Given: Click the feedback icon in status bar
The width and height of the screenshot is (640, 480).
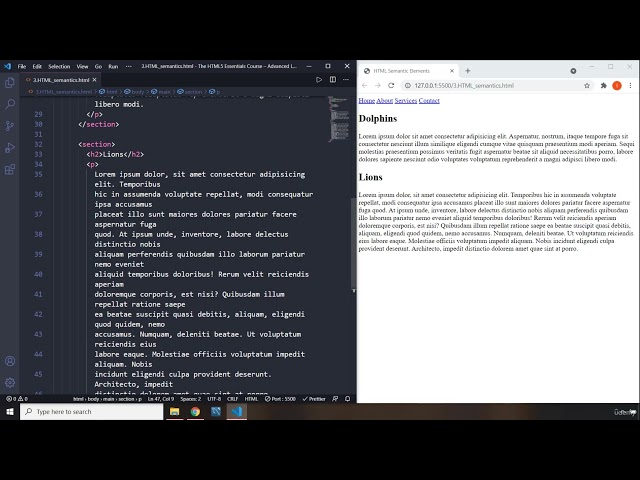Looking at the screenshot, I should click(335, 399).
